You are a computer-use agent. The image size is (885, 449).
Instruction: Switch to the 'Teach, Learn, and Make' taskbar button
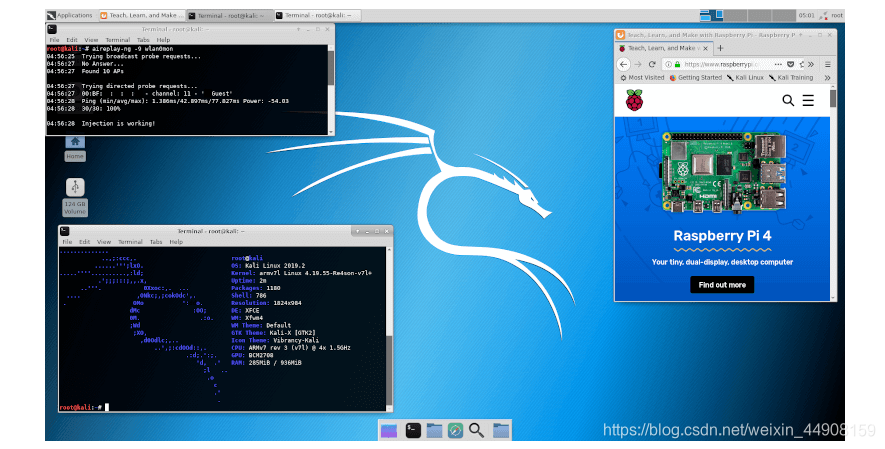tap(141, 15)
